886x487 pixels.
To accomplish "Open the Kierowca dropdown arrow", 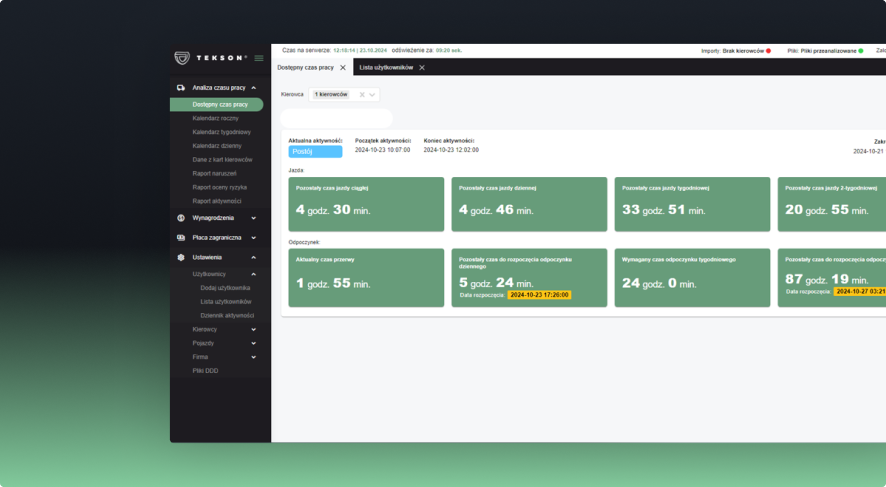I will 372,94.
